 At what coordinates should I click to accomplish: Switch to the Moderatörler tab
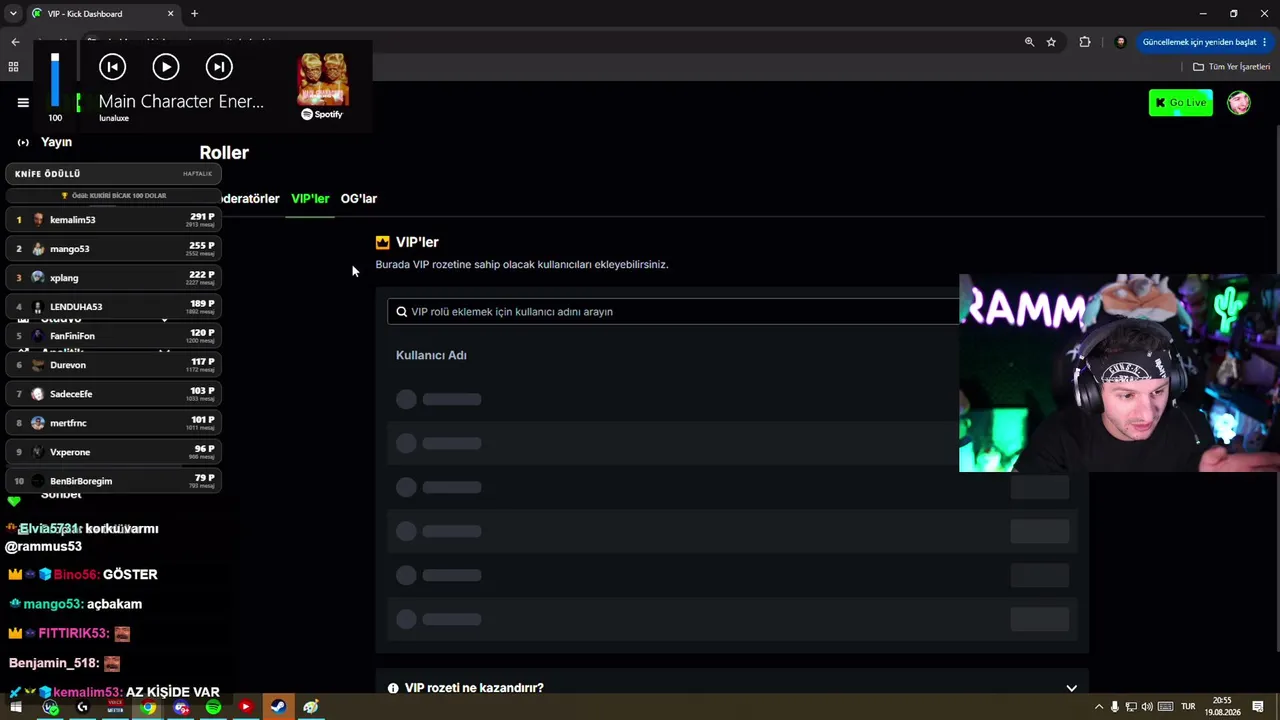pyautogui.click(x=250, y=198)
